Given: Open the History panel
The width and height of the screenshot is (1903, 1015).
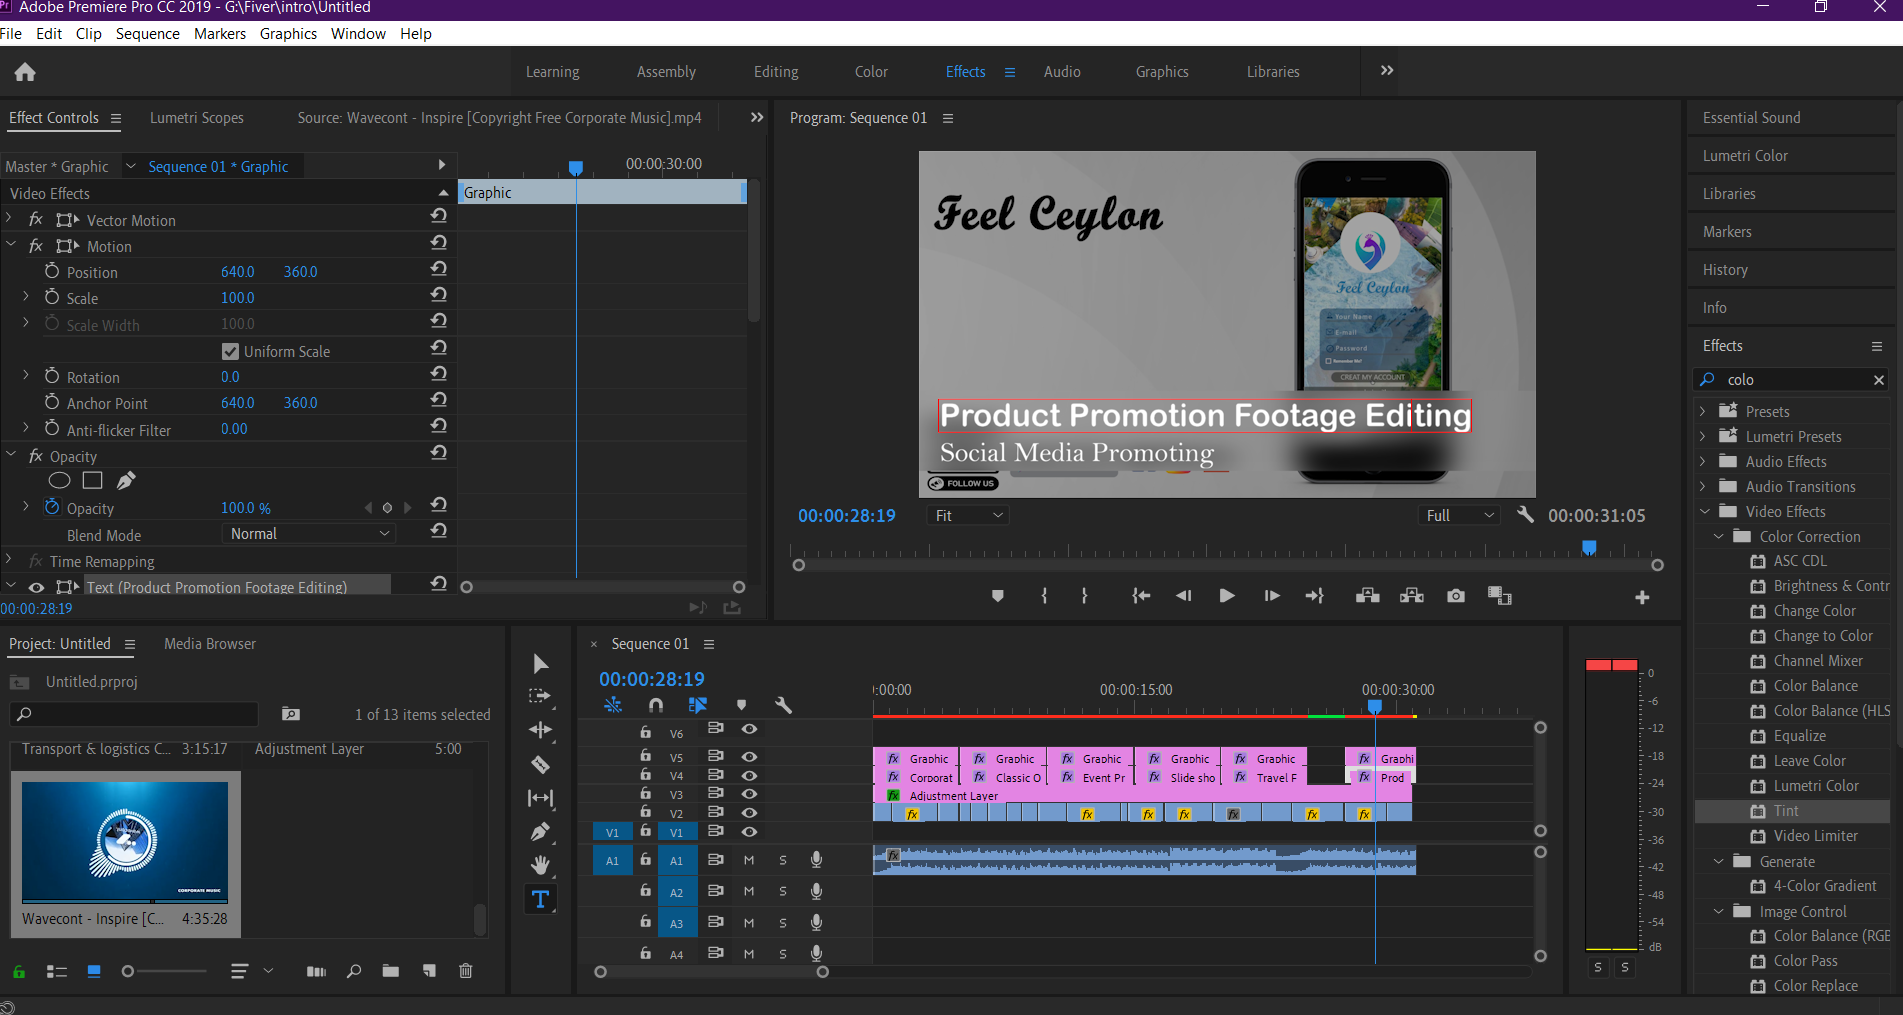Looking at the screenshot, I should [x=1725, y=269].
